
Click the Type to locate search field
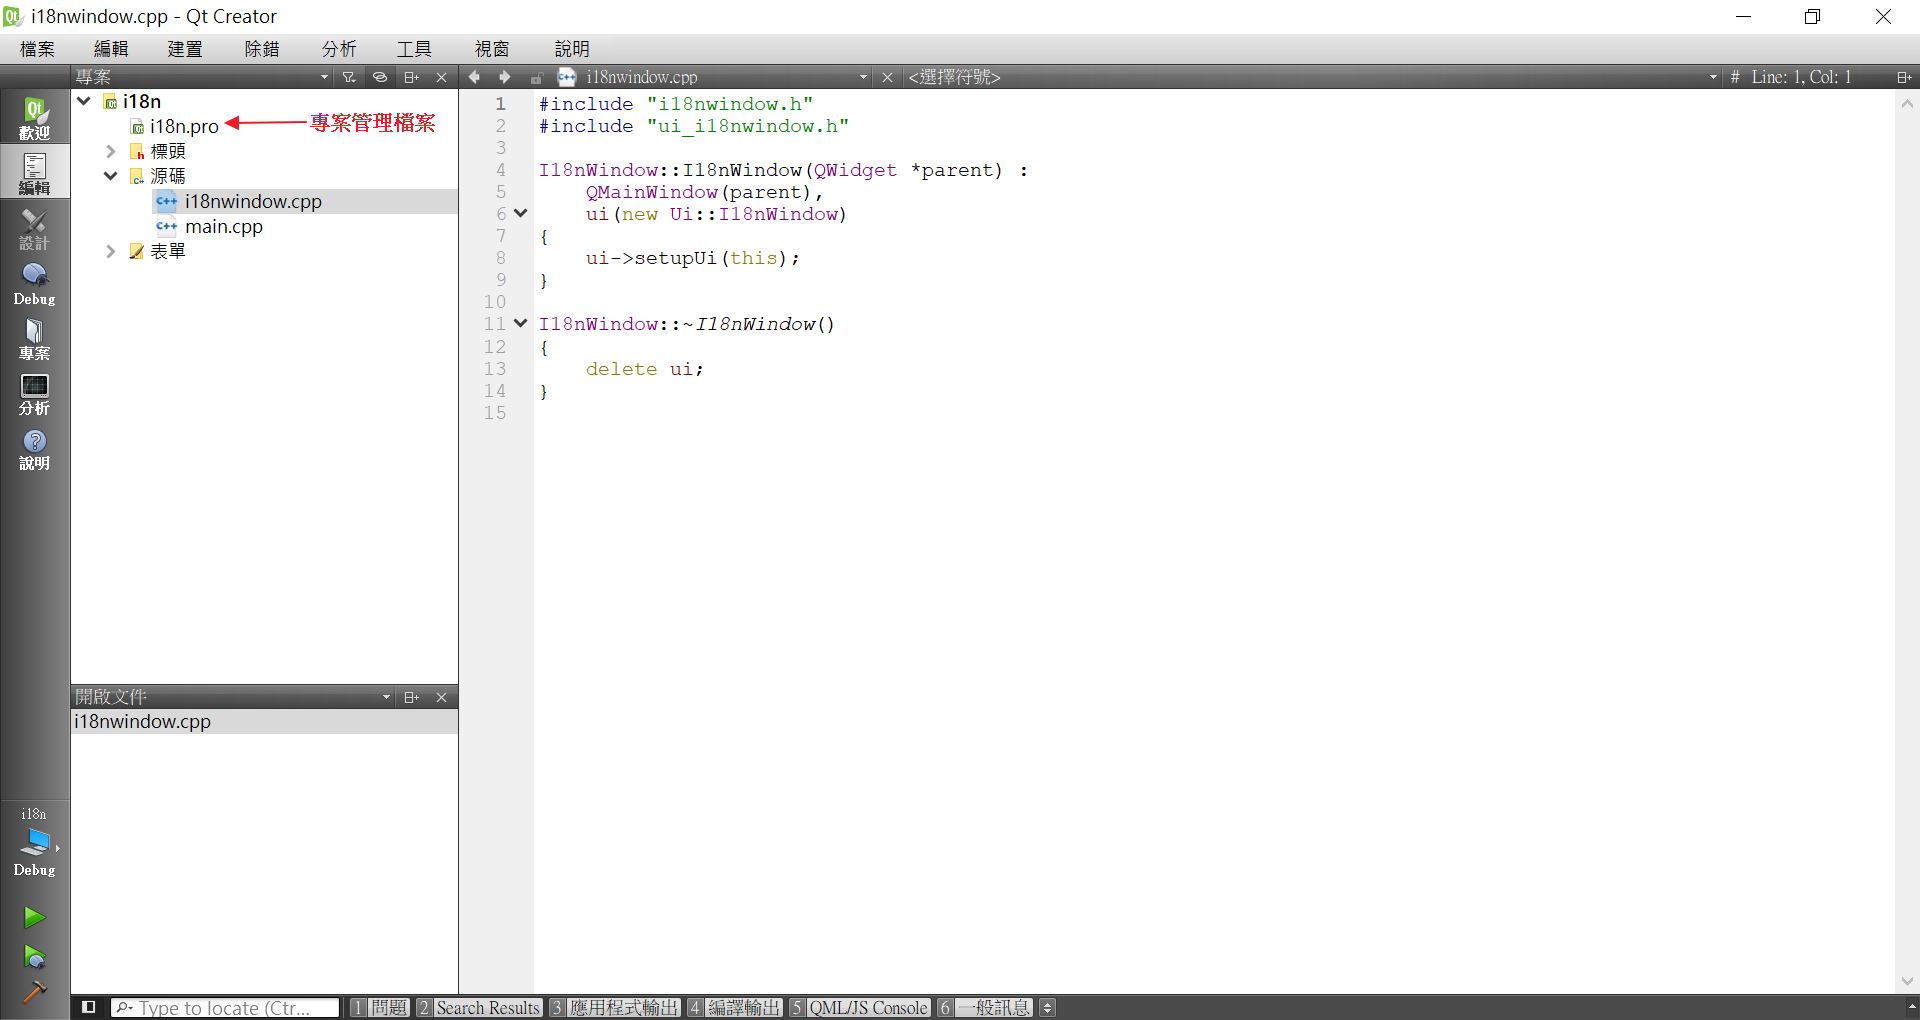pyautogui.click(x=225, y=1007)
